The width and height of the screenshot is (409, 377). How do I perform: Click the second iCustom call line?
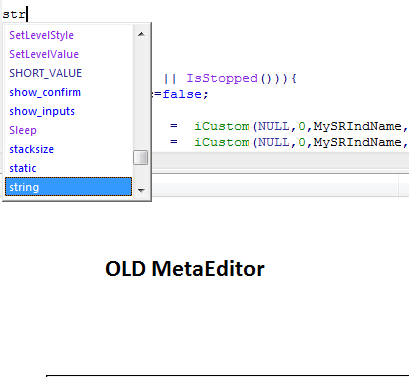(301, 142)
